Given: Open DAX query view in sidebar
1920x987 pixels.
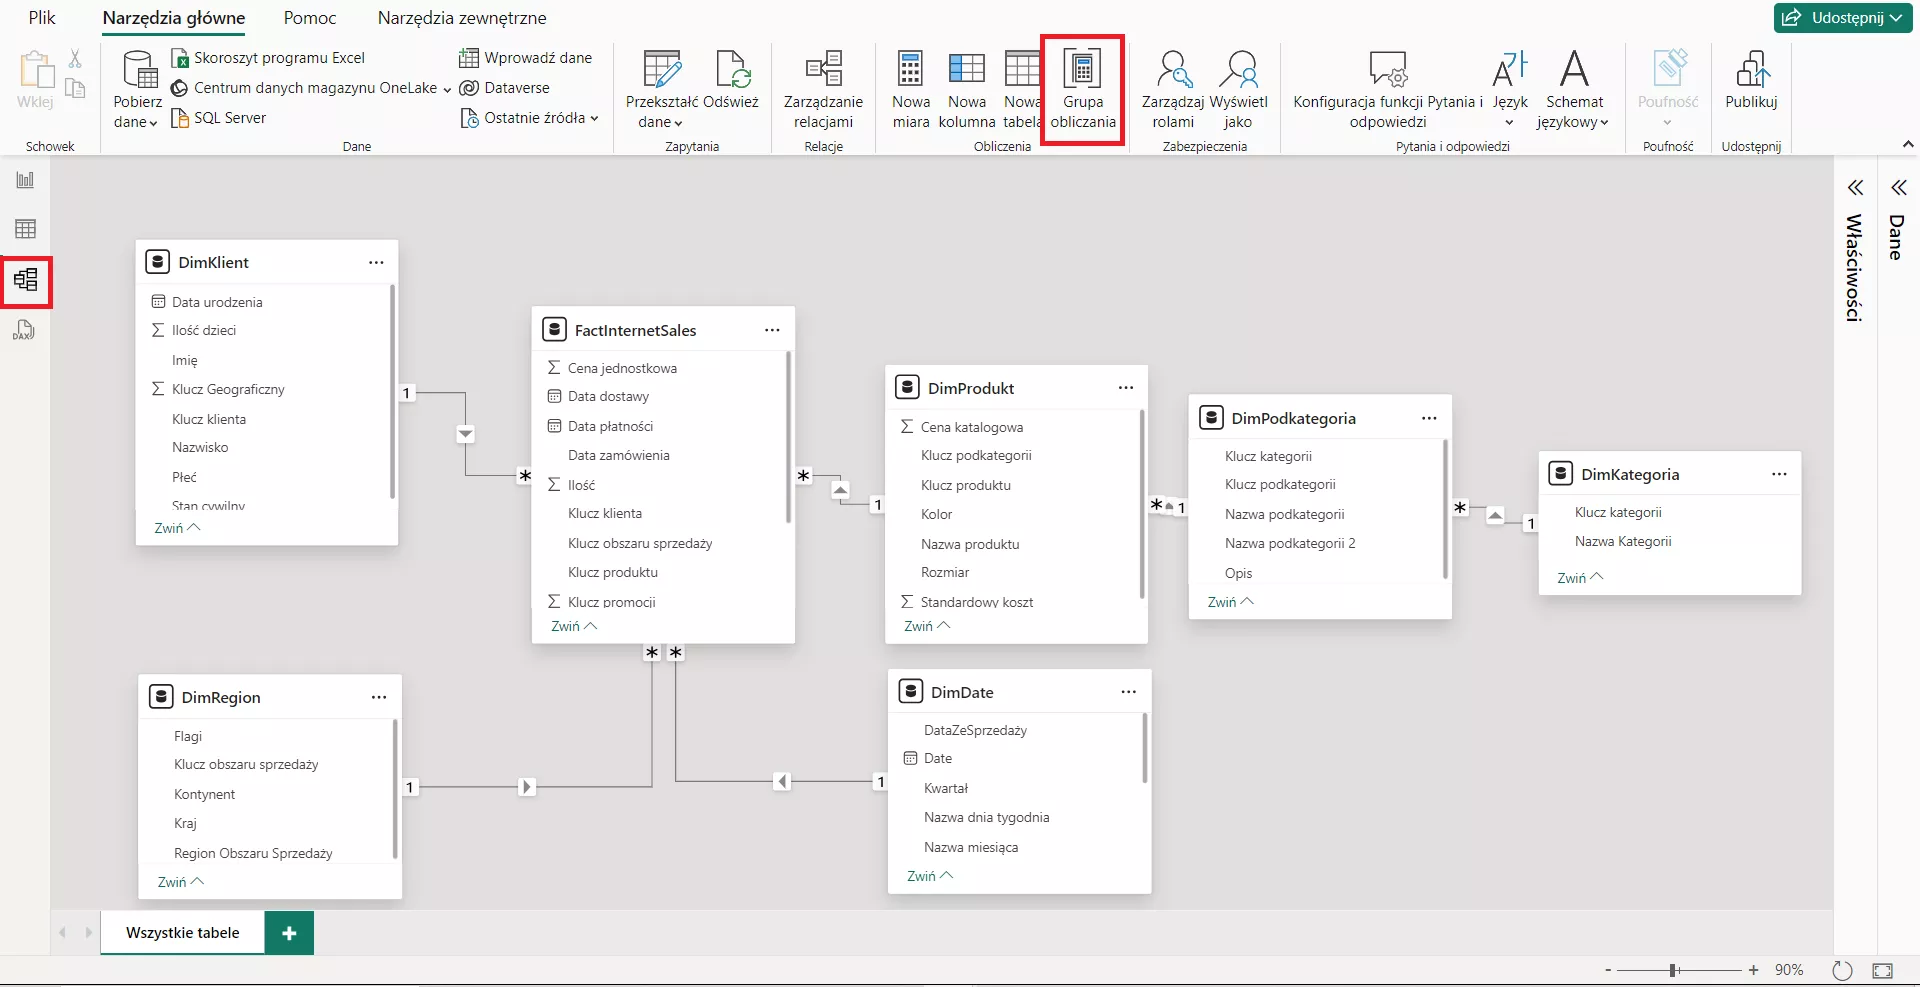Looking at the screenshot, I should pyautogui.click(x=25, y=330).
